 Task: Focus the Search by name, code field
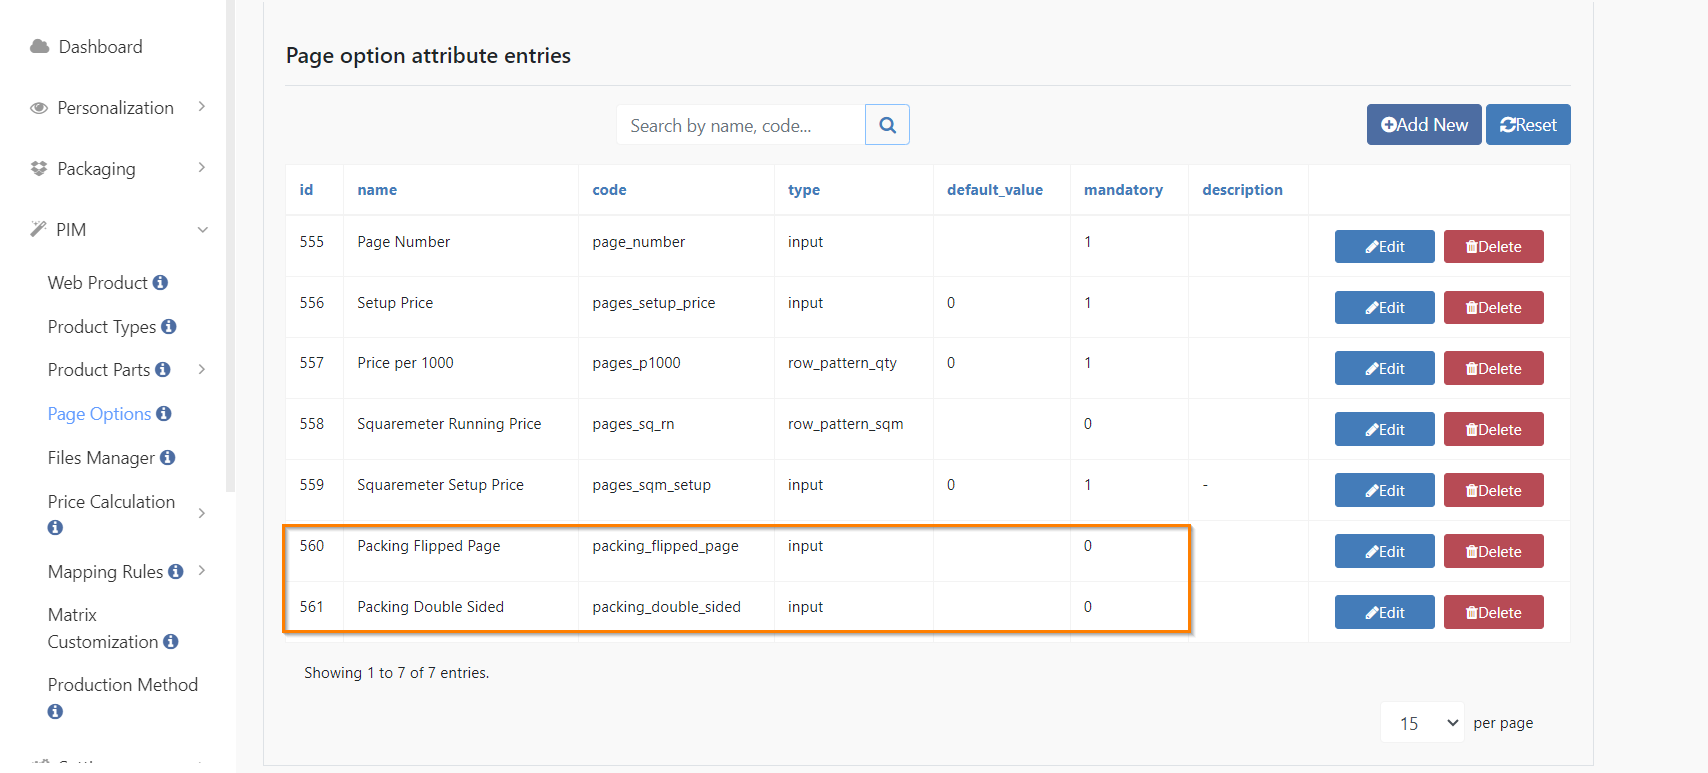[x=741, y=125]
